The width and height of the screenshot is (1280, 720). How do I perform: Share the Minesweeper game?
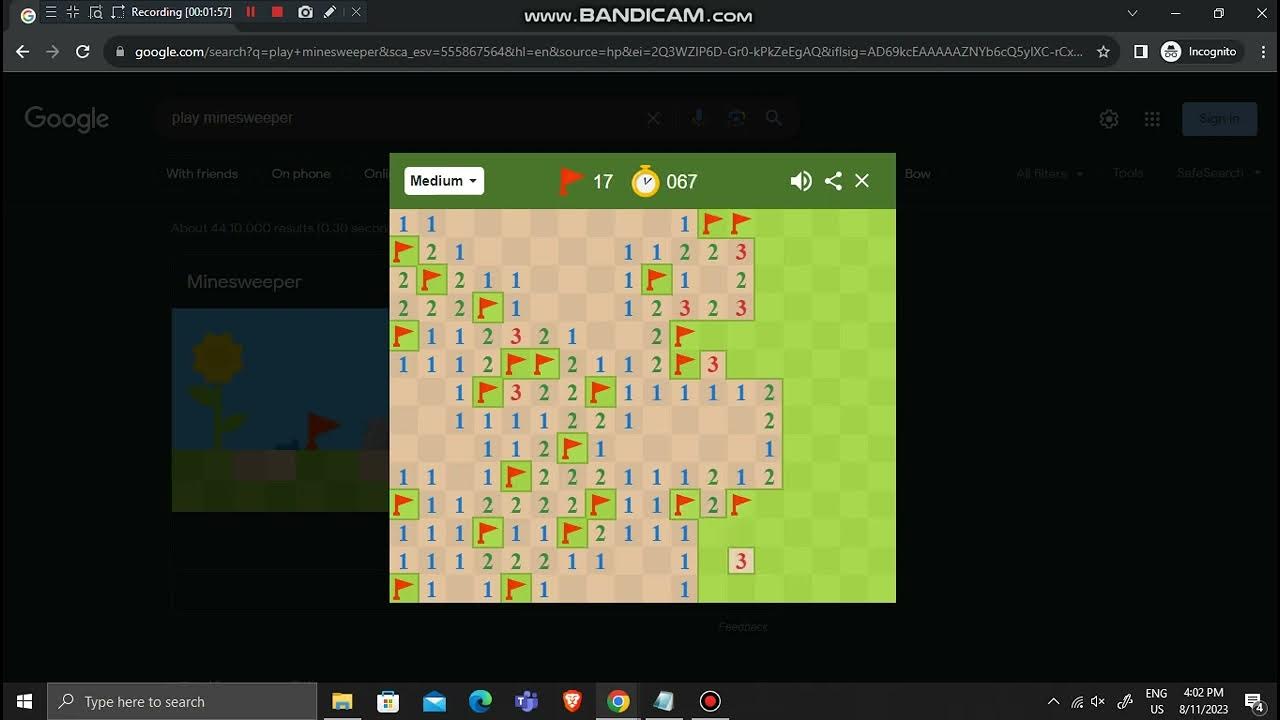click(833, 181)
